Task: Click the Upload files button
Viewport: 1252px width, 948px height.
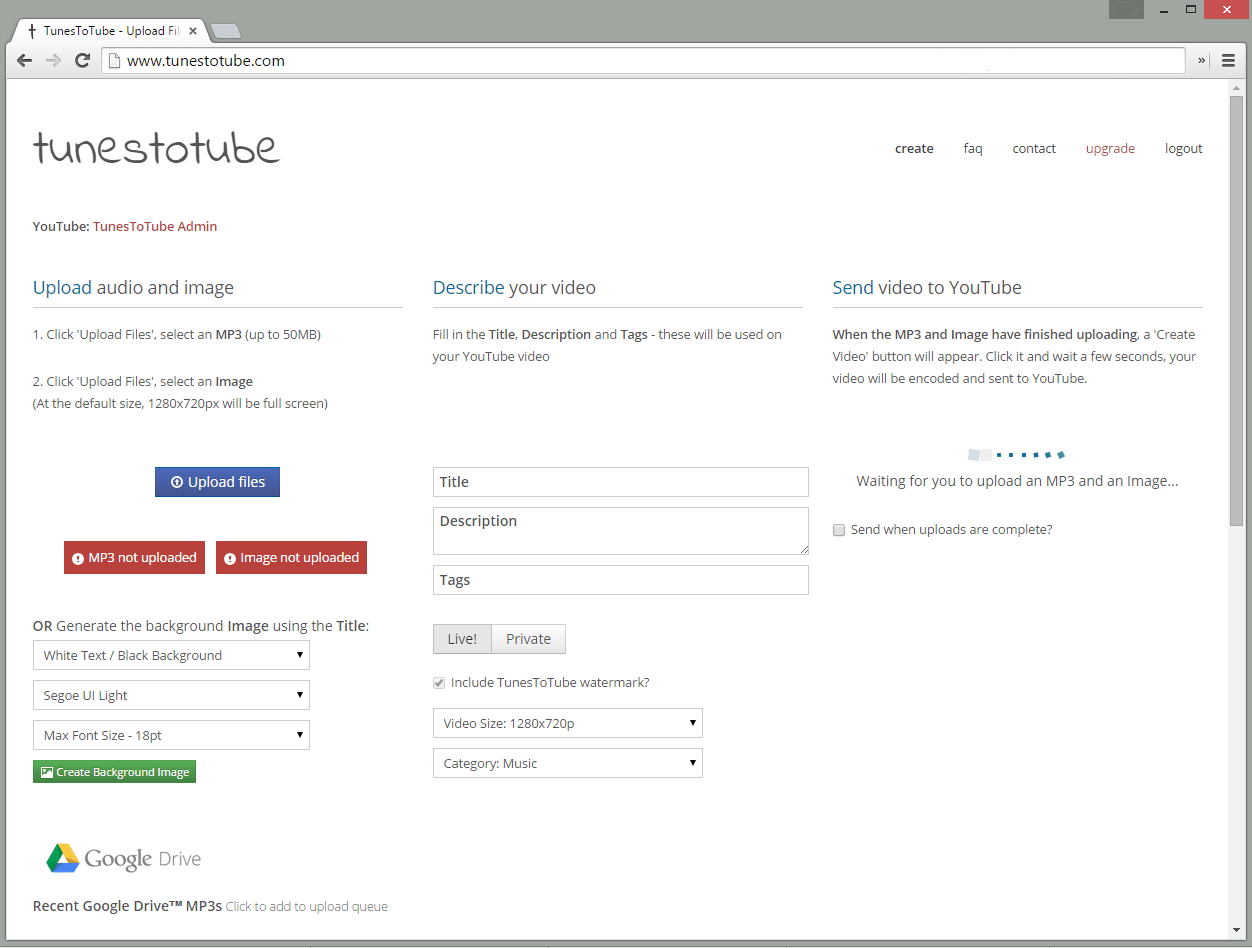Action: (217, 482)
